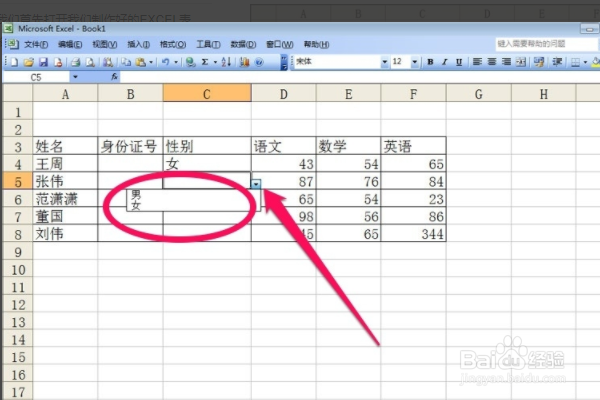Click the Research icon in the toolbar
Screen dimensions: 600x400
108,62
